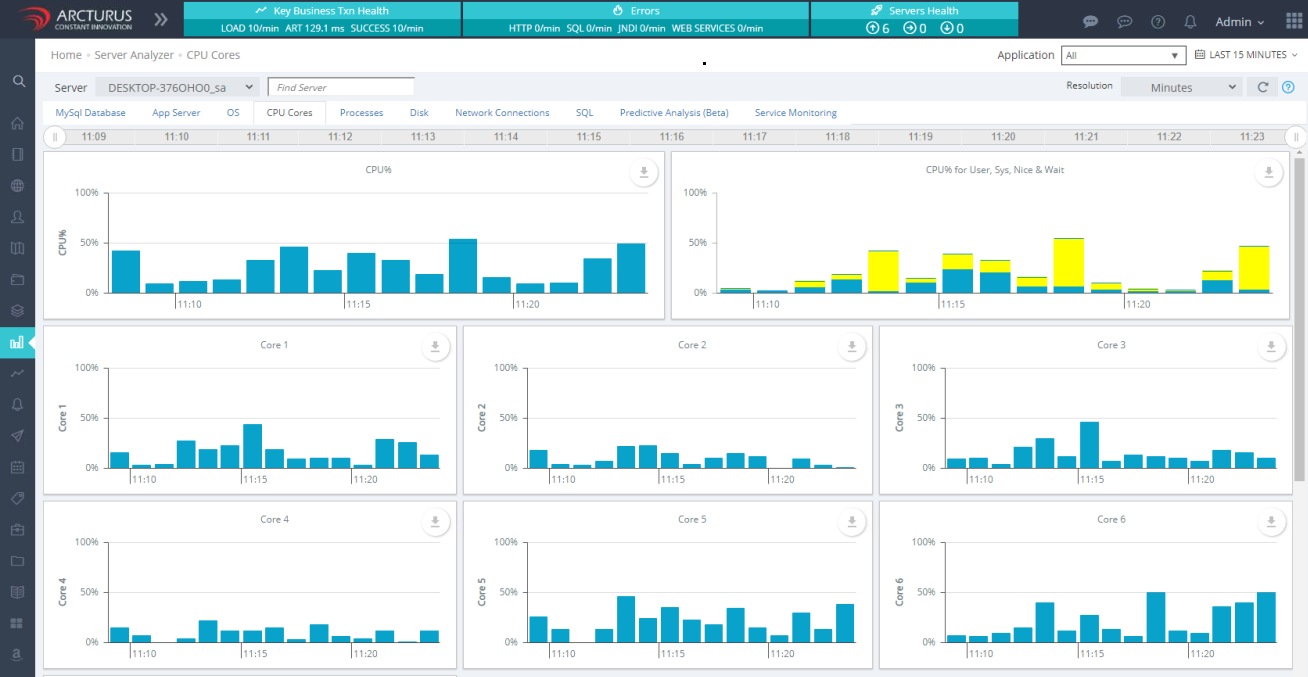Download the Core 5 chart
Screen dimensions: 1308x677
click(x=852, y=522)
